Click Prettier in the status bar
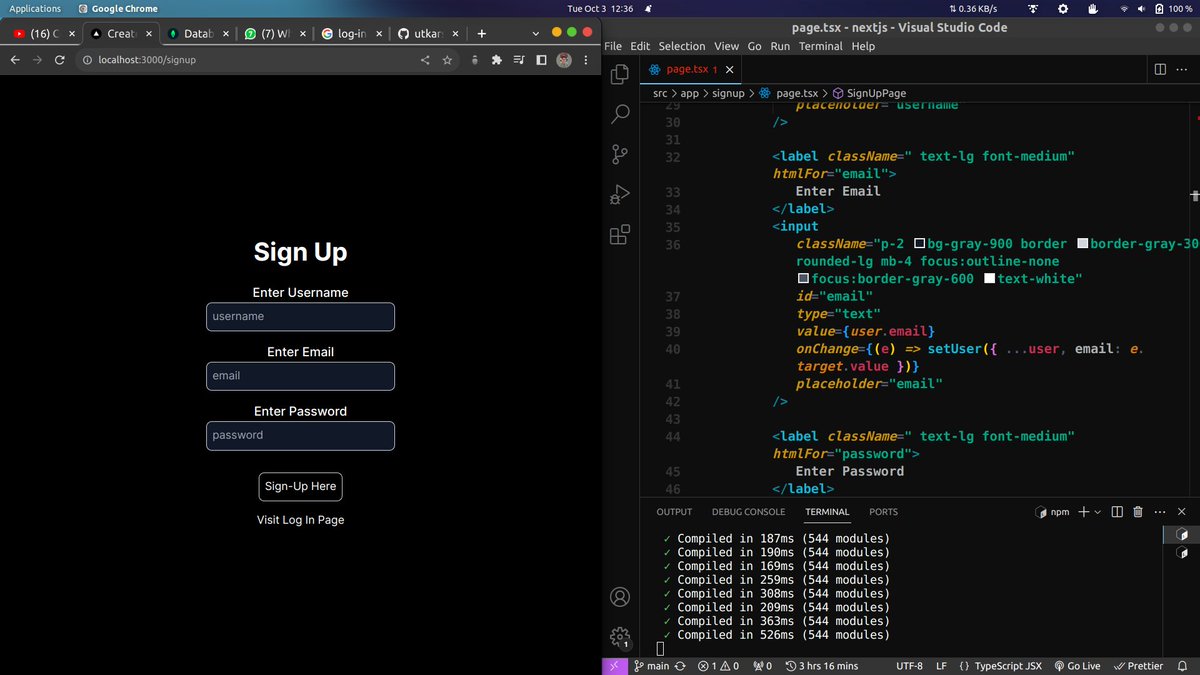 pos(1138,666)
